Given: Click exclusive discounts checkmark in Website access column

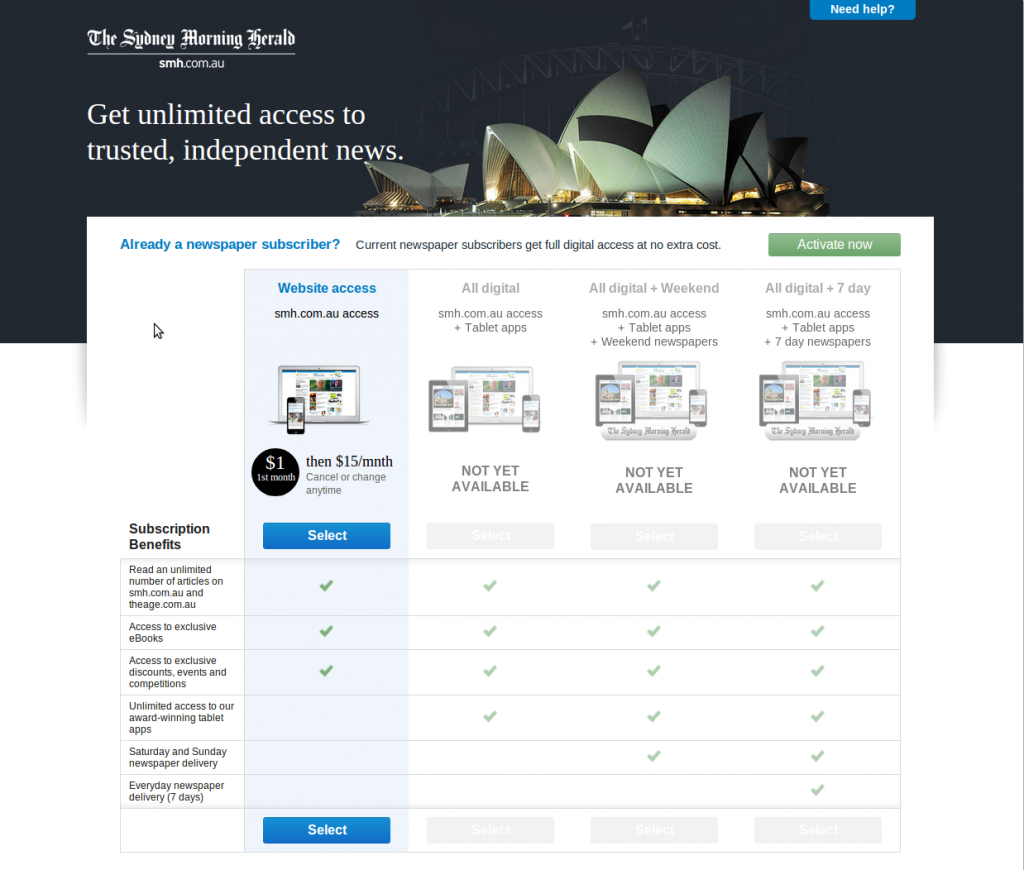Looking at the screenshot, I should click(327, 671).
